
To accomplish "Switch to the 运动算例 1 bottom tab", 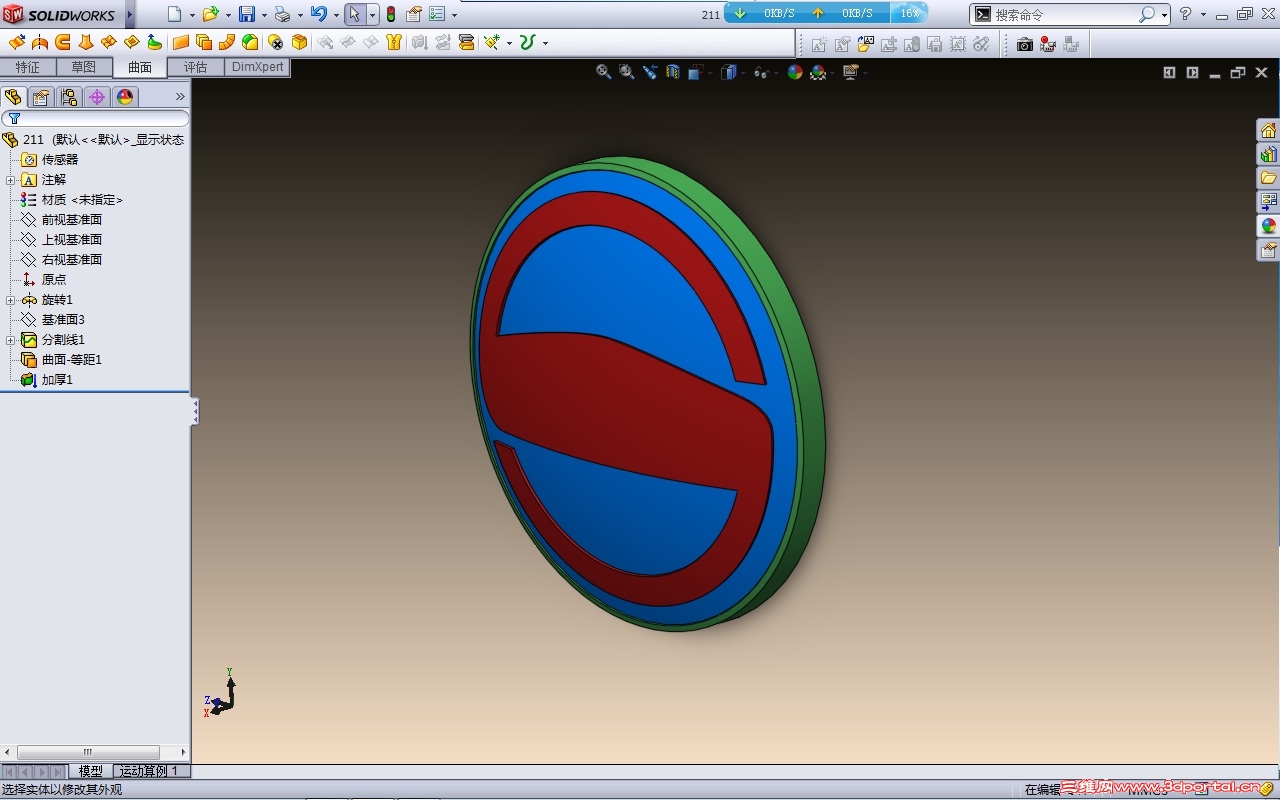I will (149, 771).
